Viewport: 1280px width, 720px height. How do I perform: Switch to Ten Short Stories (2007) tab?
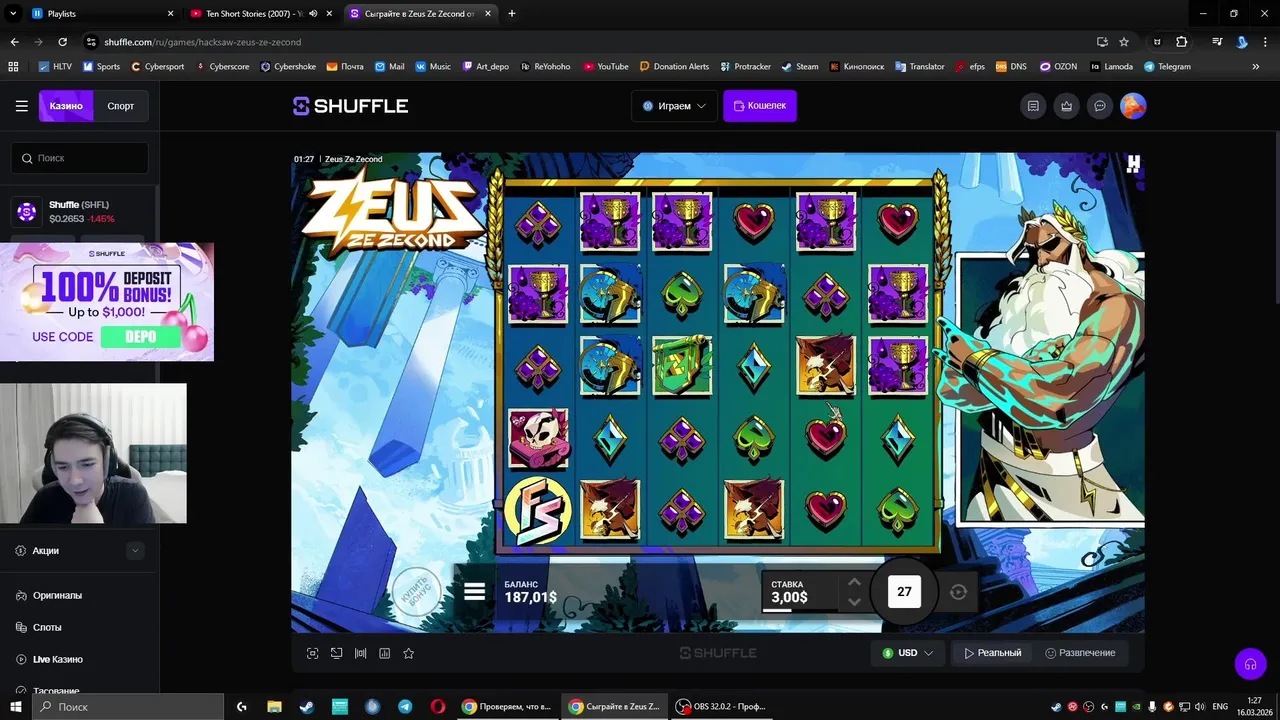click(x=255, y=14)
